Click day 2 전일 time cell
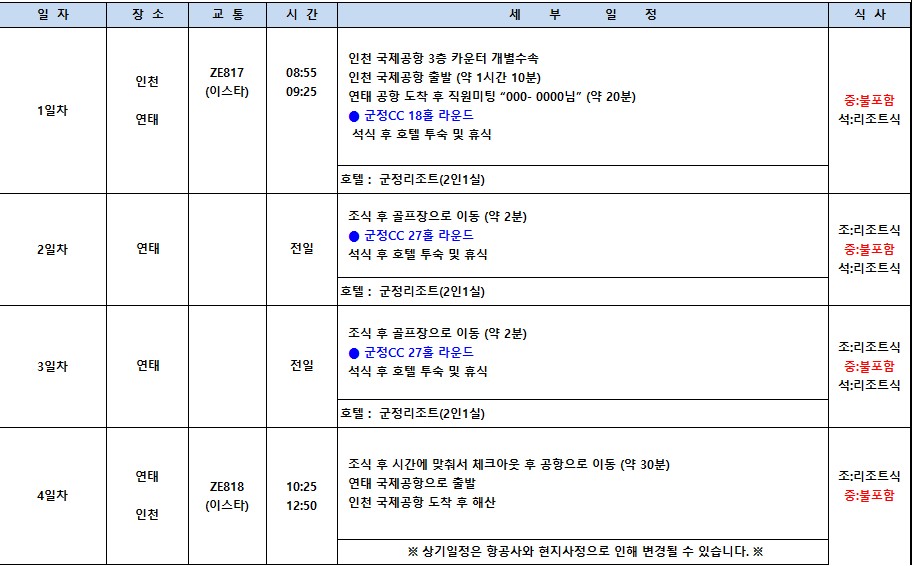This screenshot has height=566, width=915. [302, 249]
